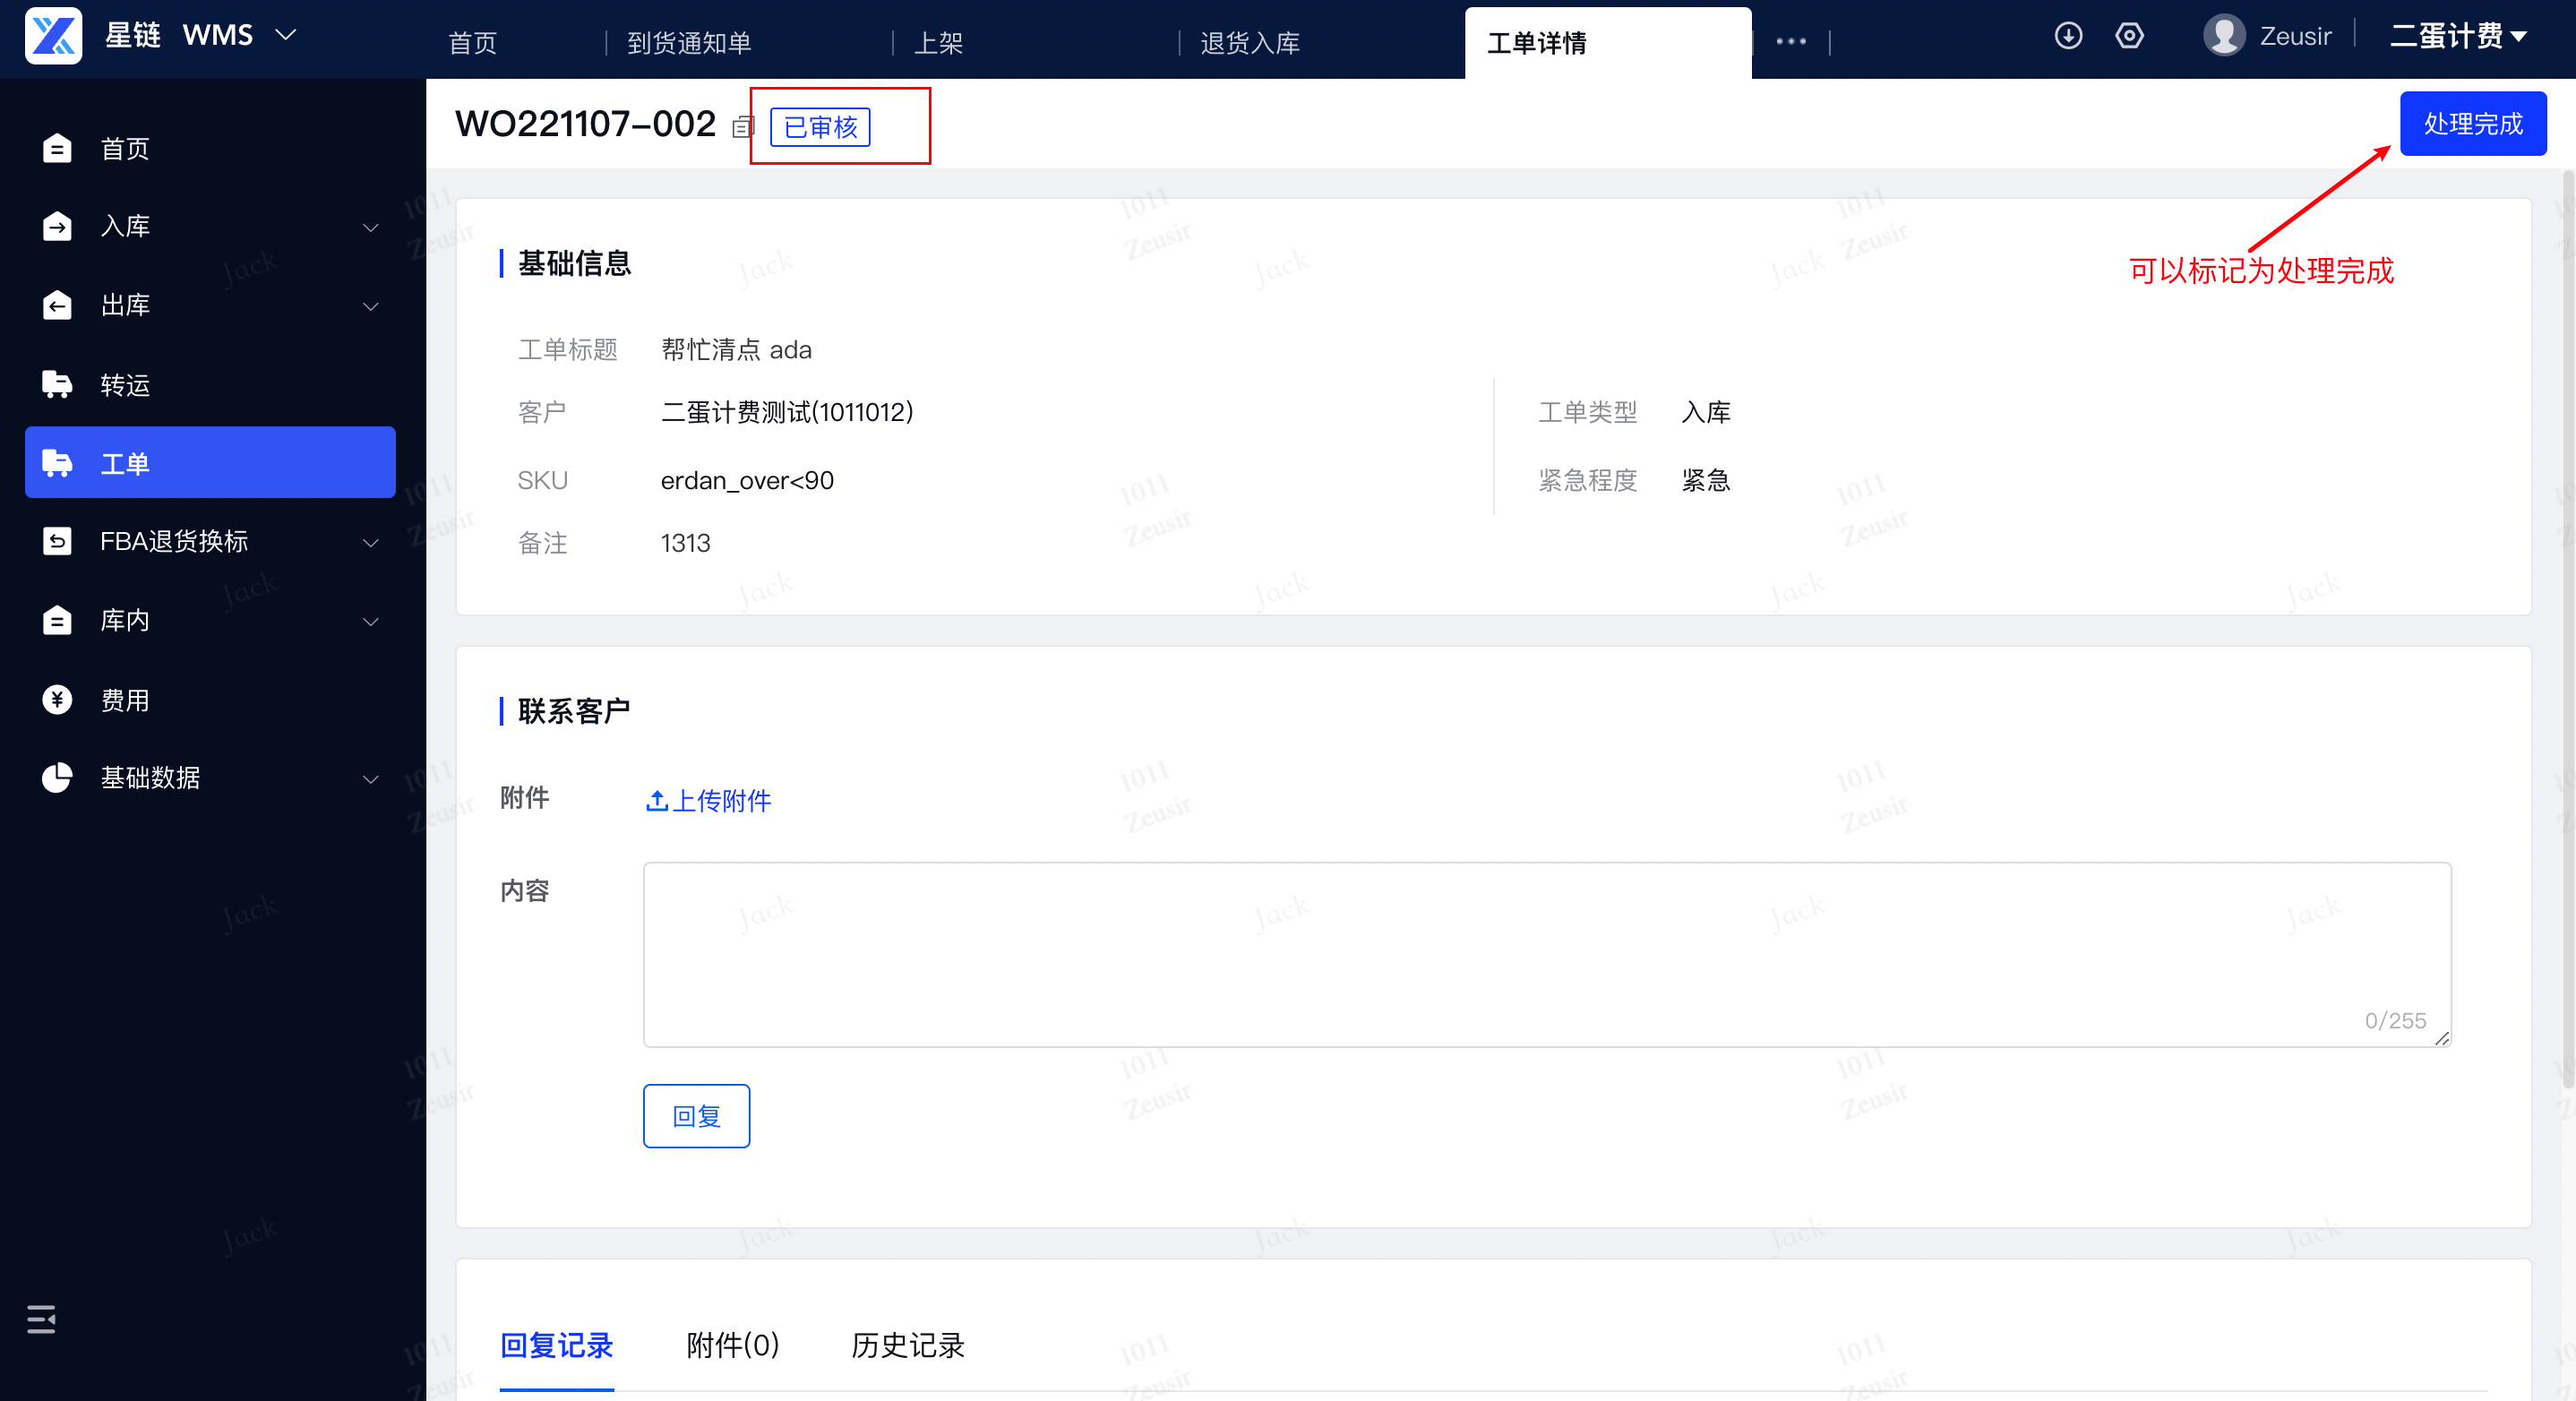Click into the 内容 text area
This screenshot has height=1401, width=2576.
coord(1547,955)
